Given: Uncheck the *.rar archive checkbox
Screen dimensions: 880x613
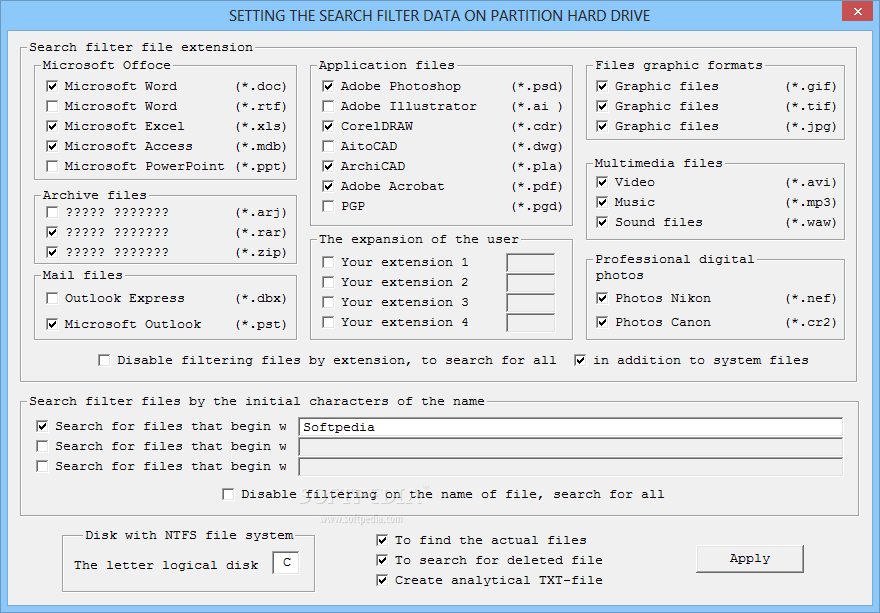Looking at the screenshot, I should click(x=52, y=232).
